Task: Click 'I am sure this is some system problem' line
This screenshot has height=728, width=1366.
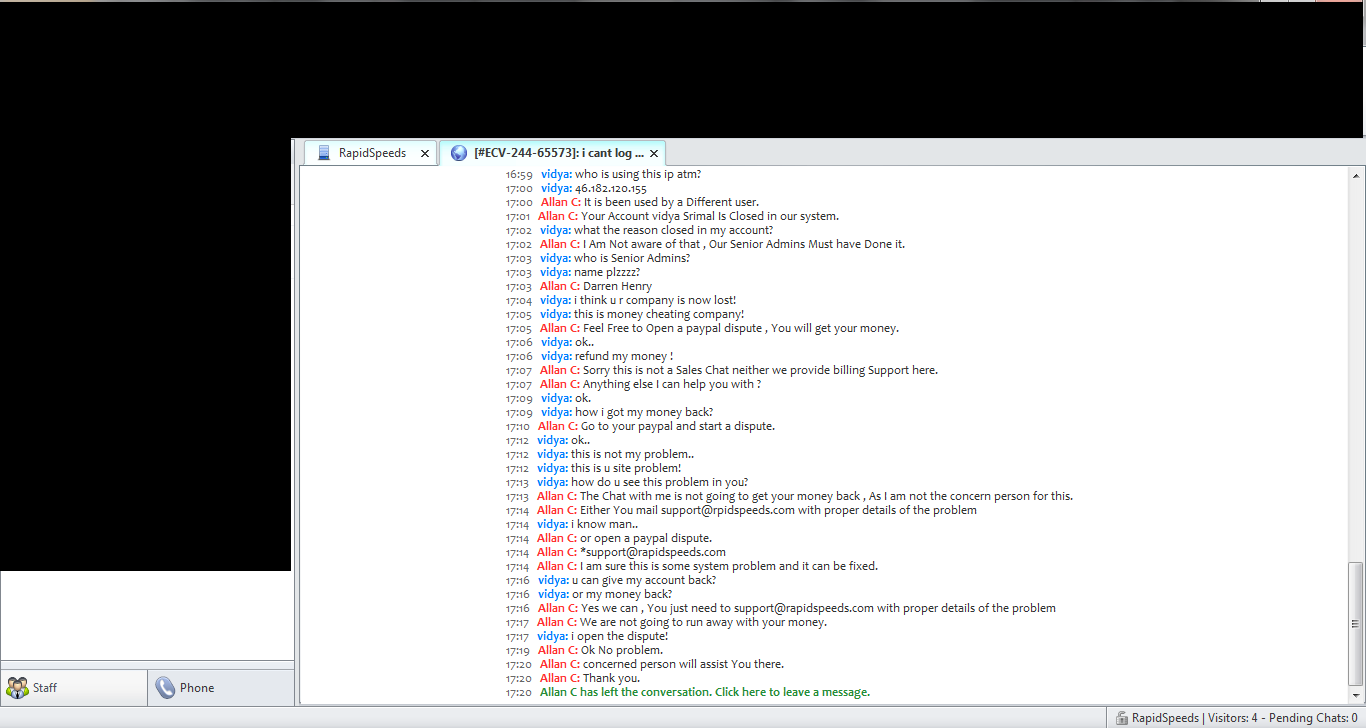Action: coord(729,566)
